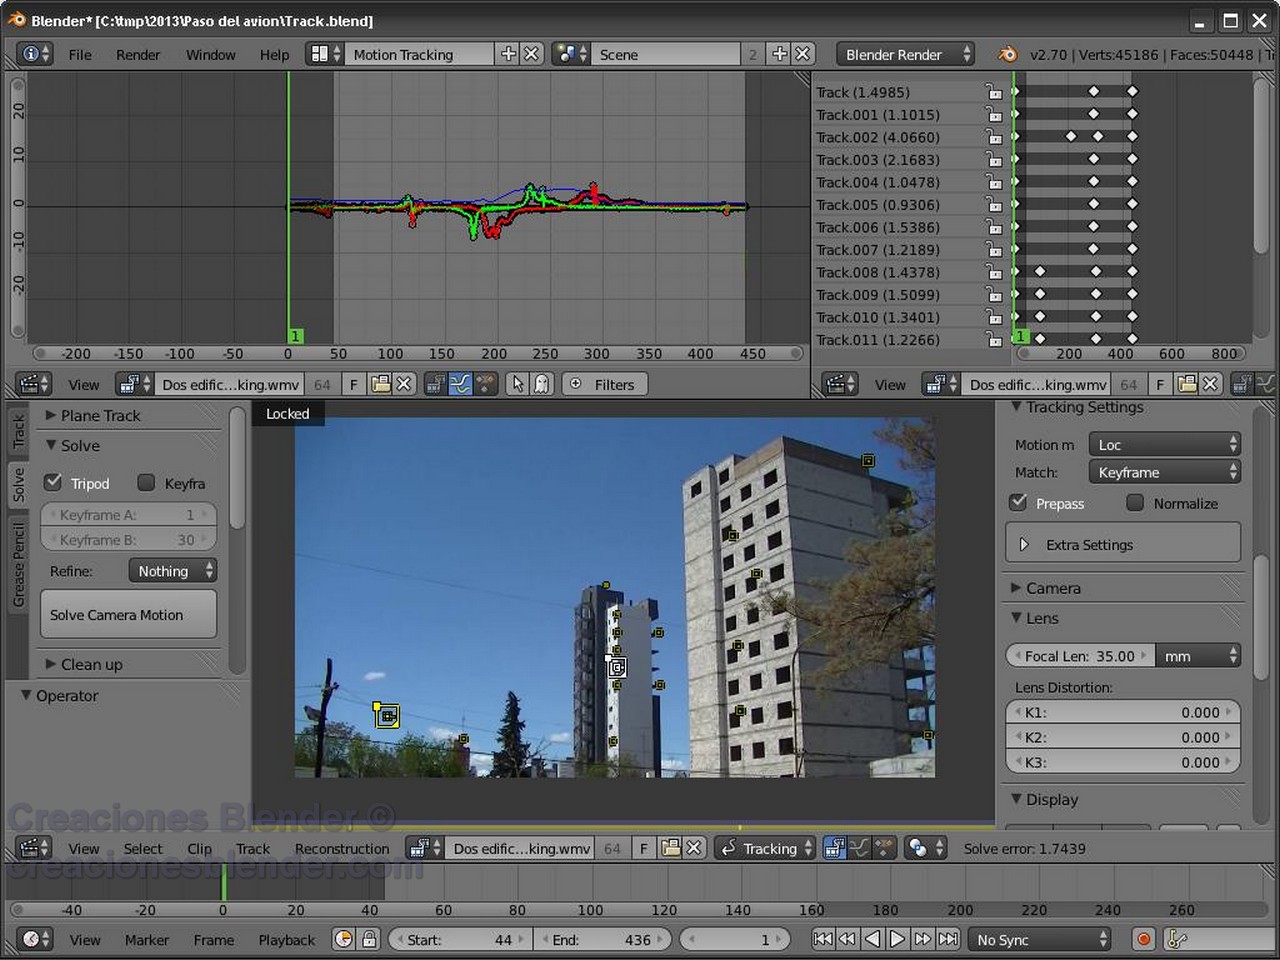Viewport: 1280px width, 960px height.
Task: Activate the ghost tool icon beside the cursor icon
Action: [541, 384]
